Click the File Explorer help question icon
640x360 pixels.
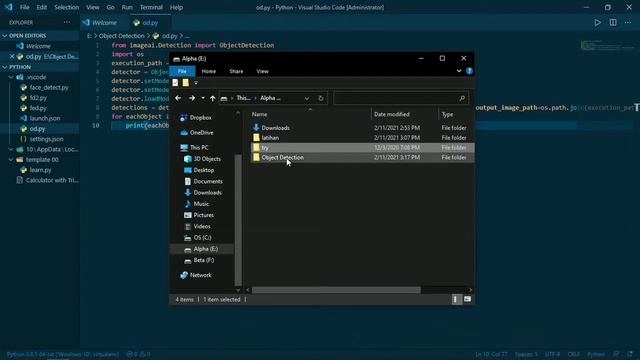click(469, 71)
